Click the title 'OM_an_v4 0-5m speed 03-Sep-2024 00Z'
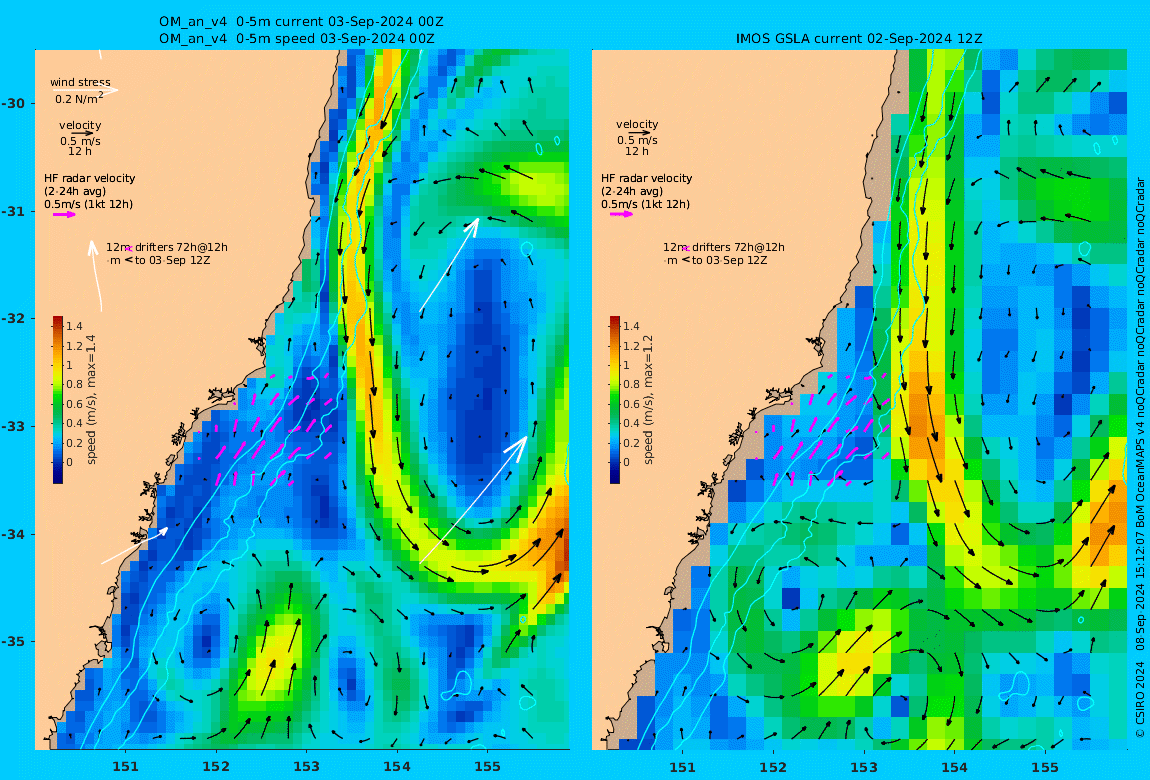This screenshot has height=780, width=1150. (x=296, y=39)
